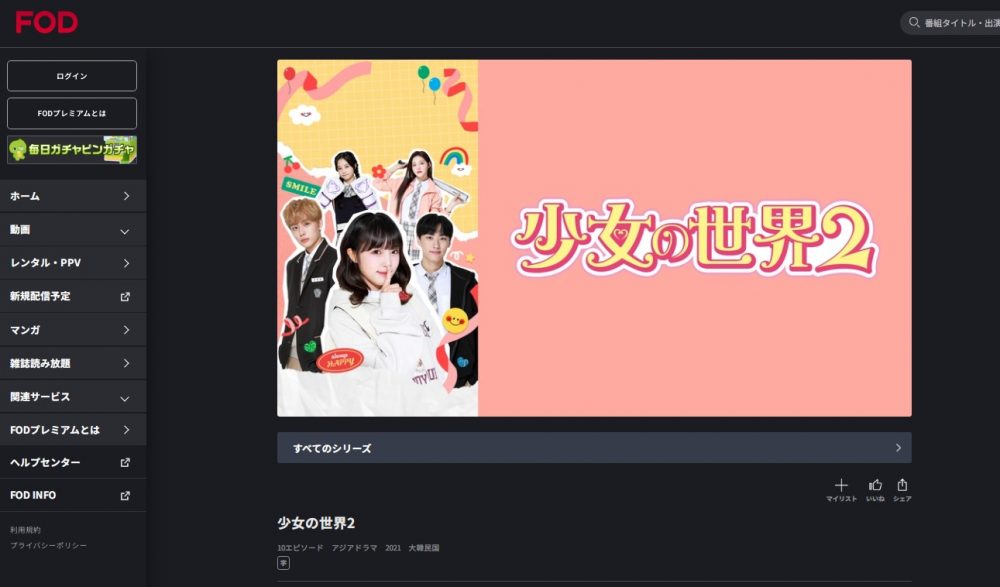Screen dimensions: 1000x587
Task: Click the subtitle 字 badge icon
Action: click(x=283, y=563)
